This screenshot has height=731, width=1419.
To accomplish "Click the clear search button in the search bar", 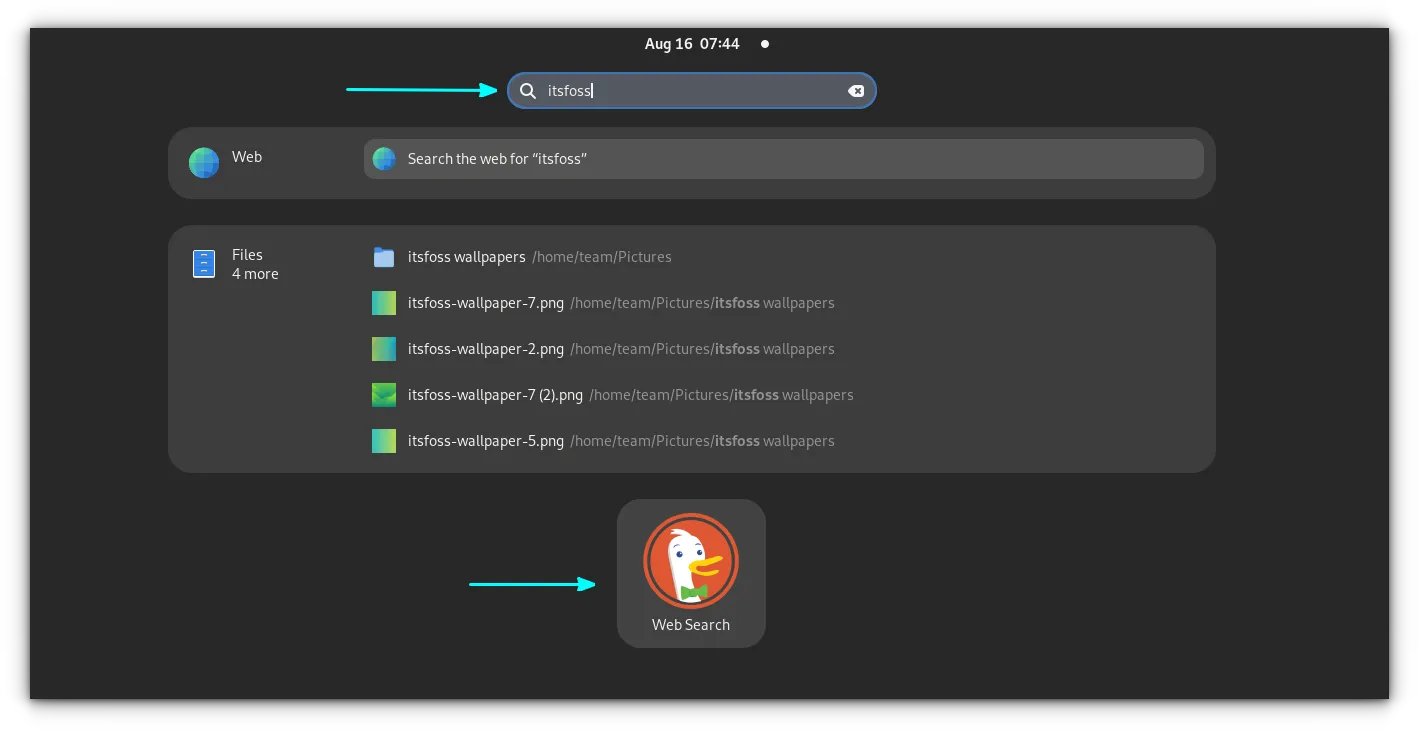I will pyautogui.click(x=856, y=90).
